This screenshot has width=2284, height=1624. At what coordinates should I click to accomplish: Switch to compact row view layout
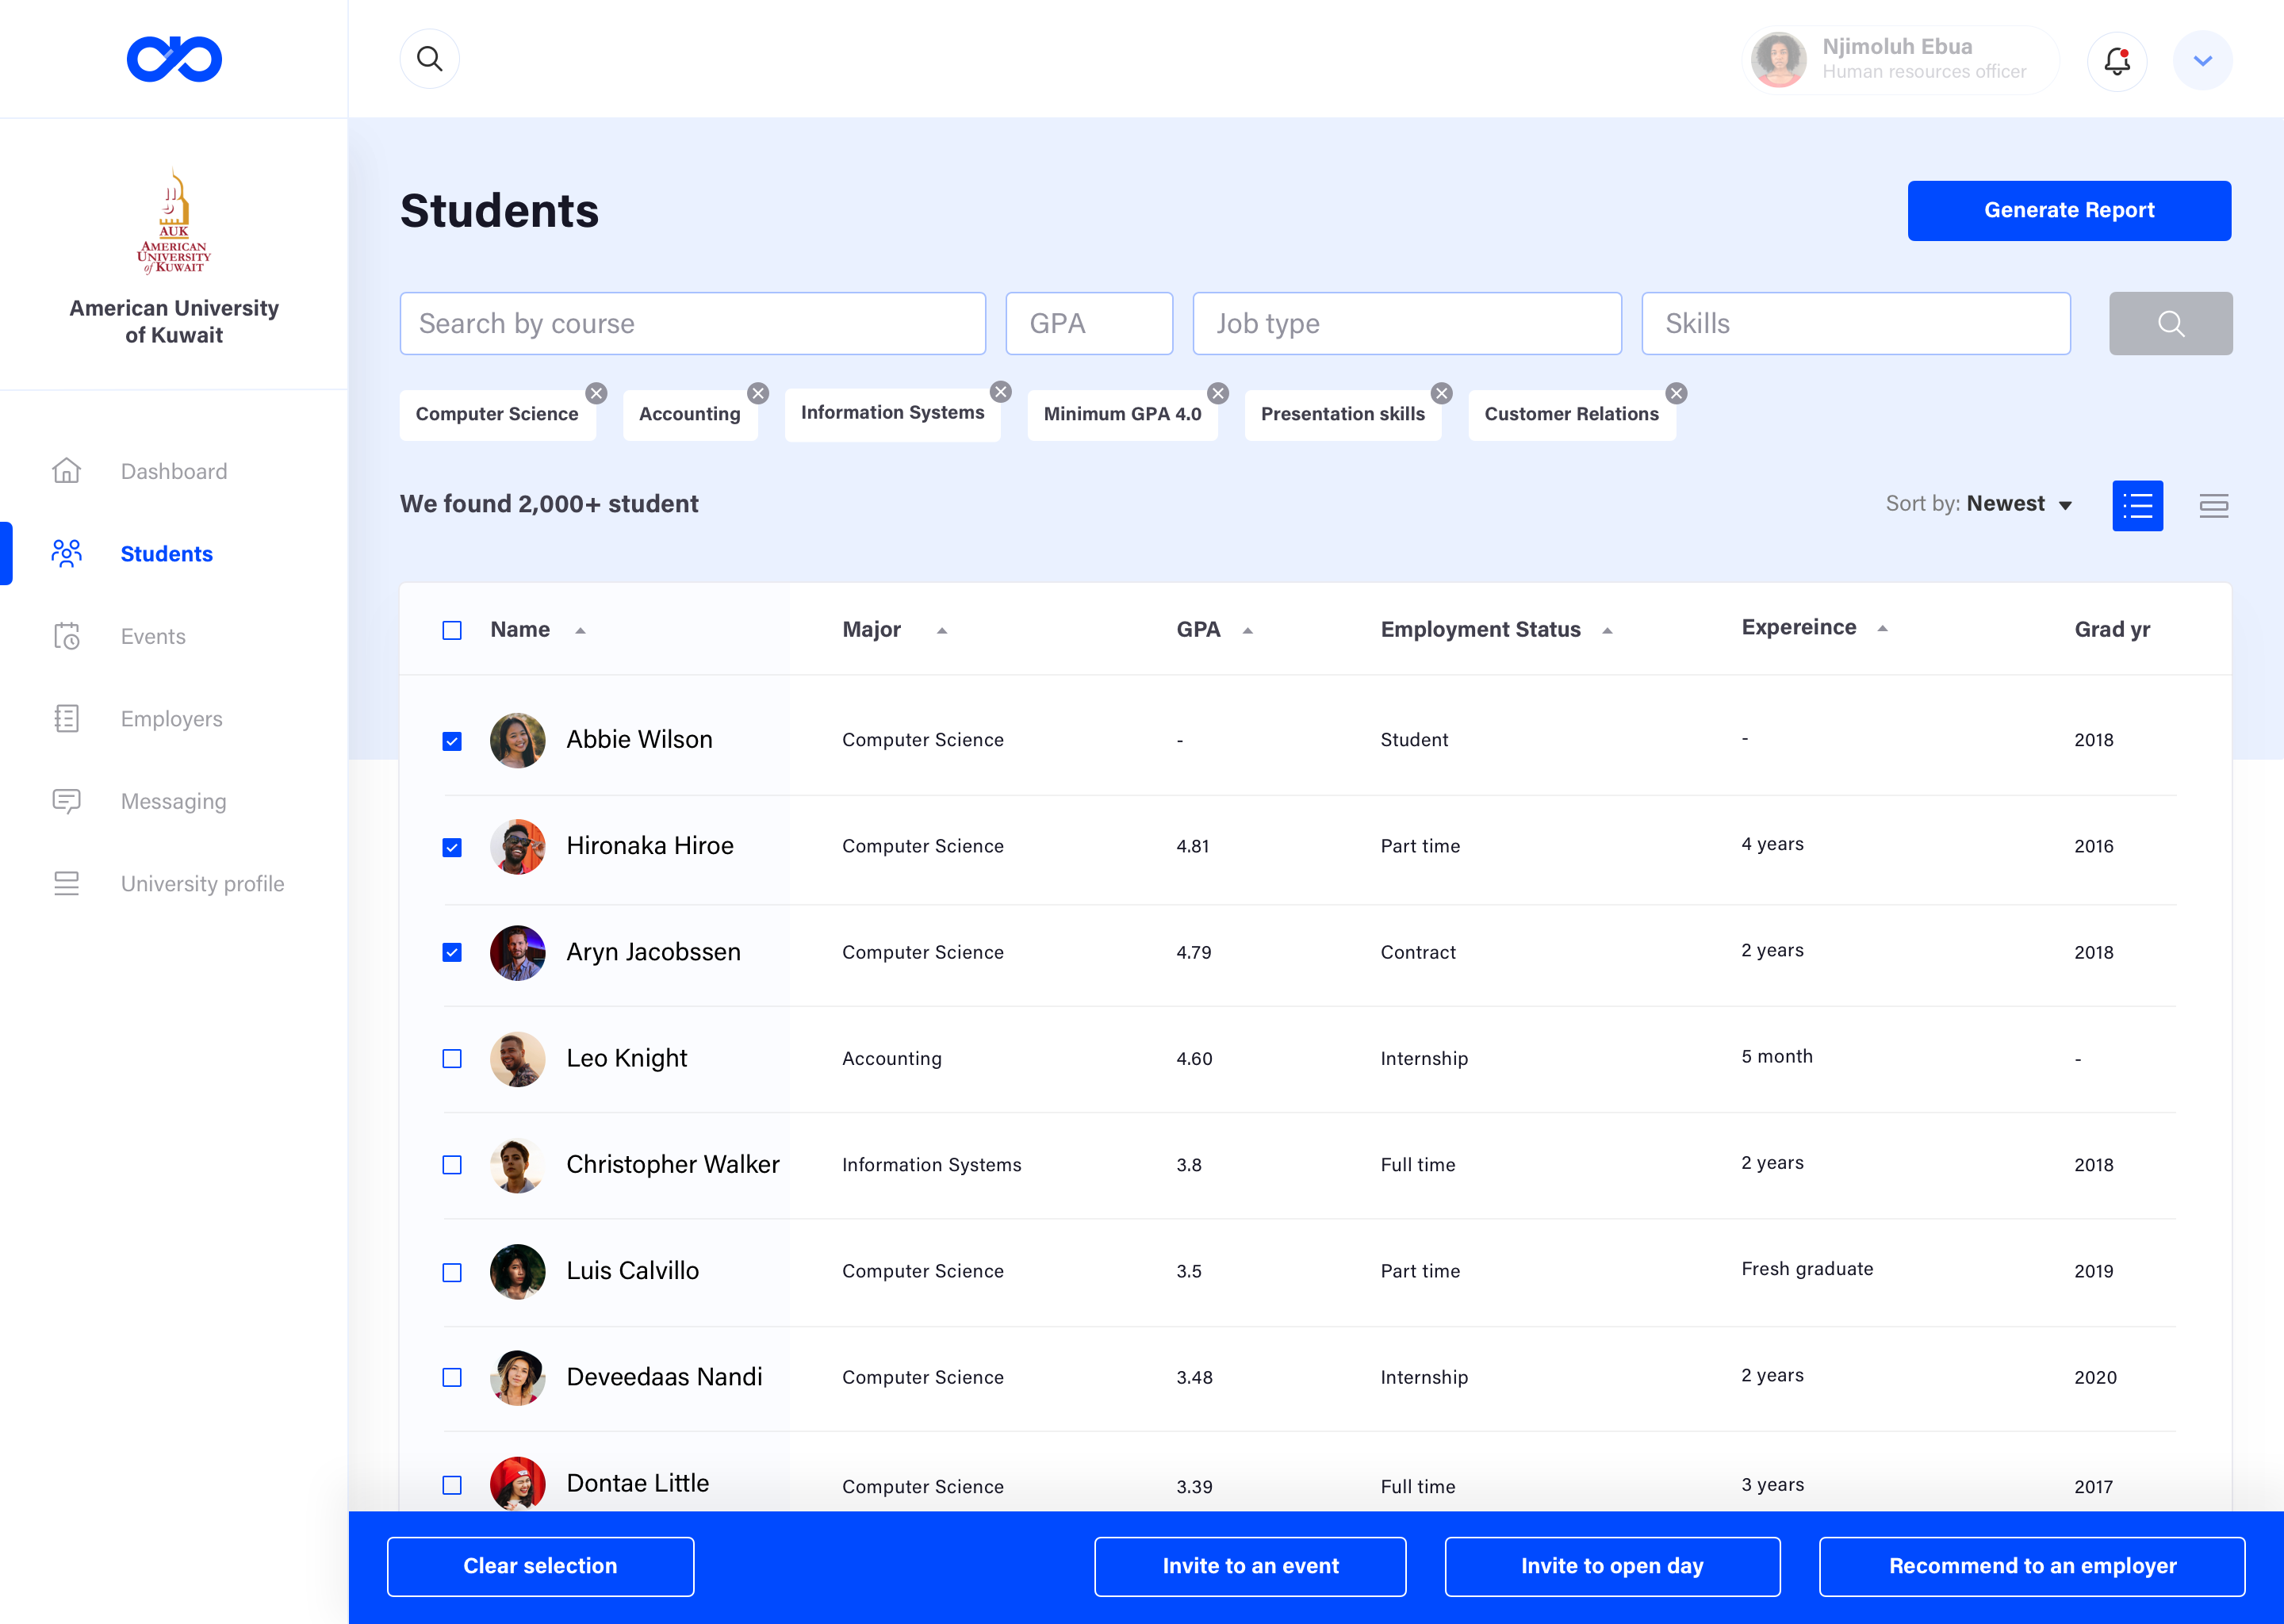2214,505
